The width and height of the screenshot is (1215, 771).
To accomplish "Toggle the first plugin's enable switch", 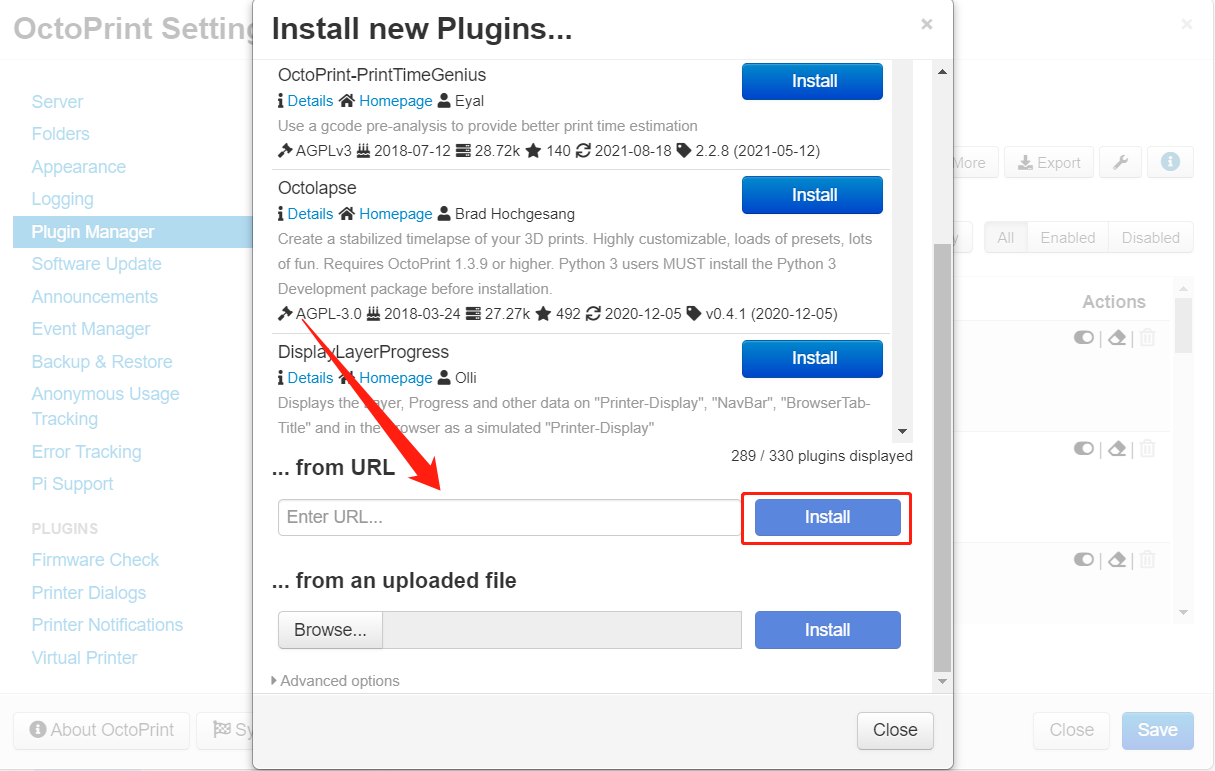I will [1084, 338].
